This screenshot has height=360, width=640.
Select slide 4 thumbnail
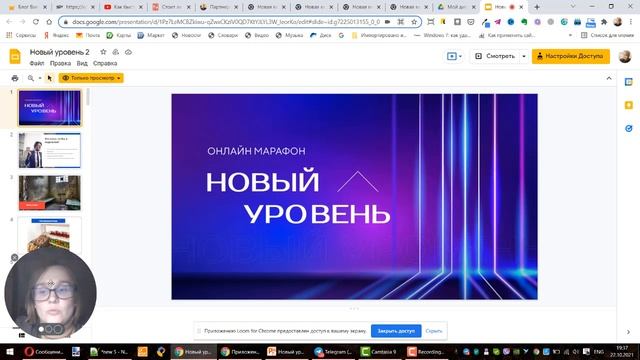click(49, 236)
